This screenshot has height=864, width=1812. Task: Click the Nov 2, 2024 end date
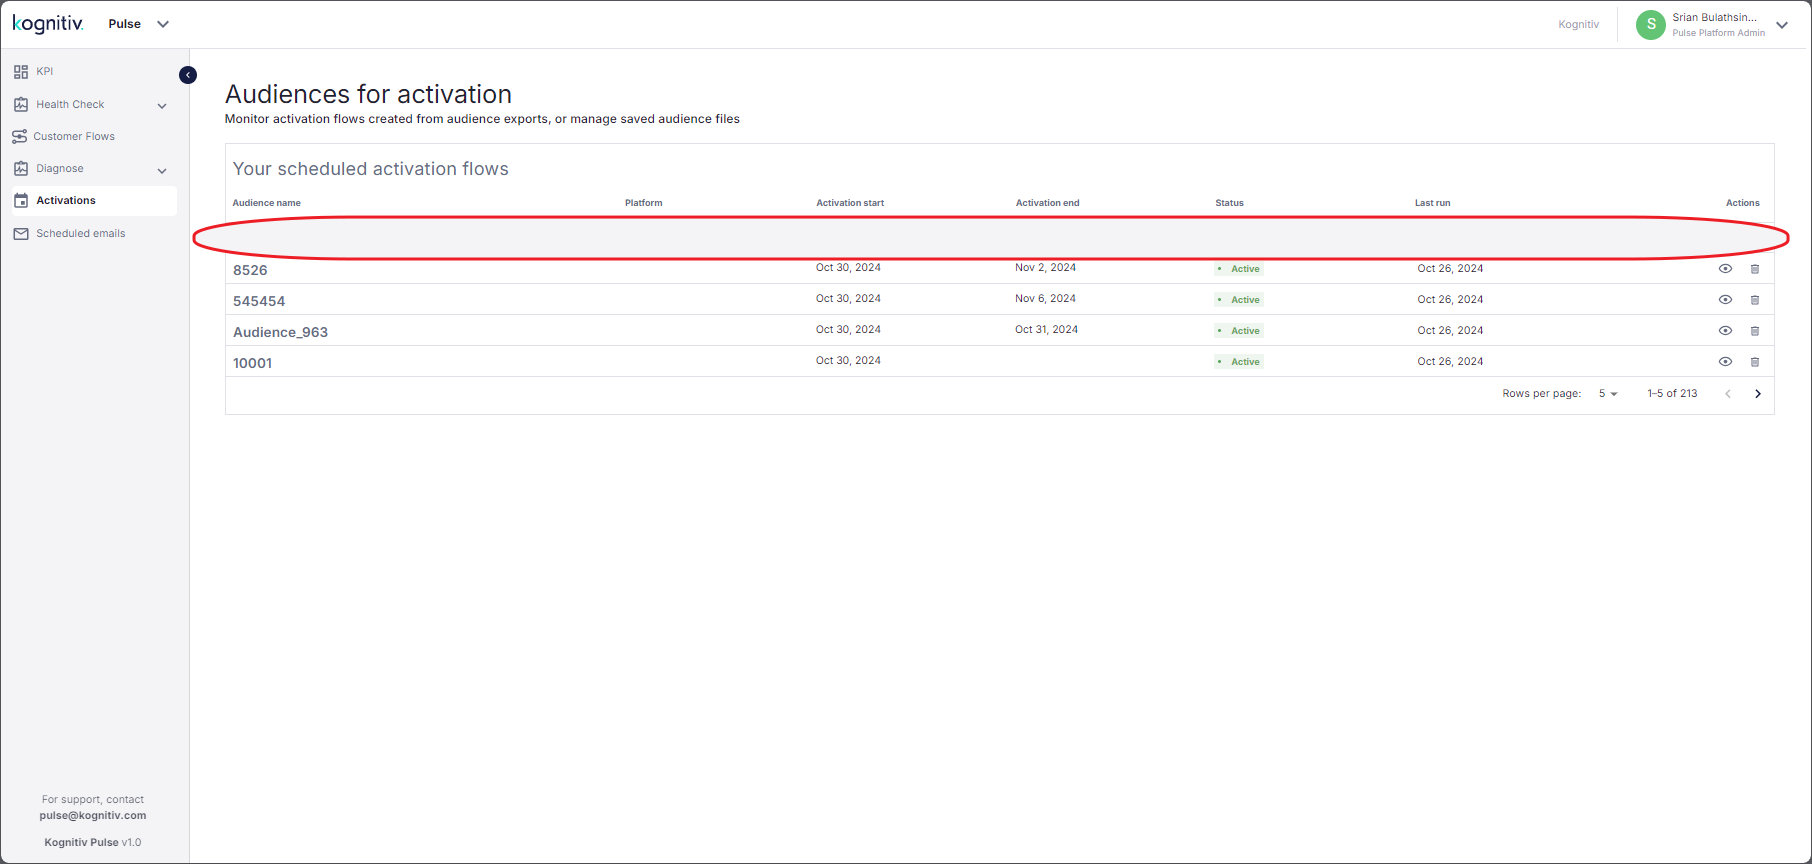(x=1046, y=268)
